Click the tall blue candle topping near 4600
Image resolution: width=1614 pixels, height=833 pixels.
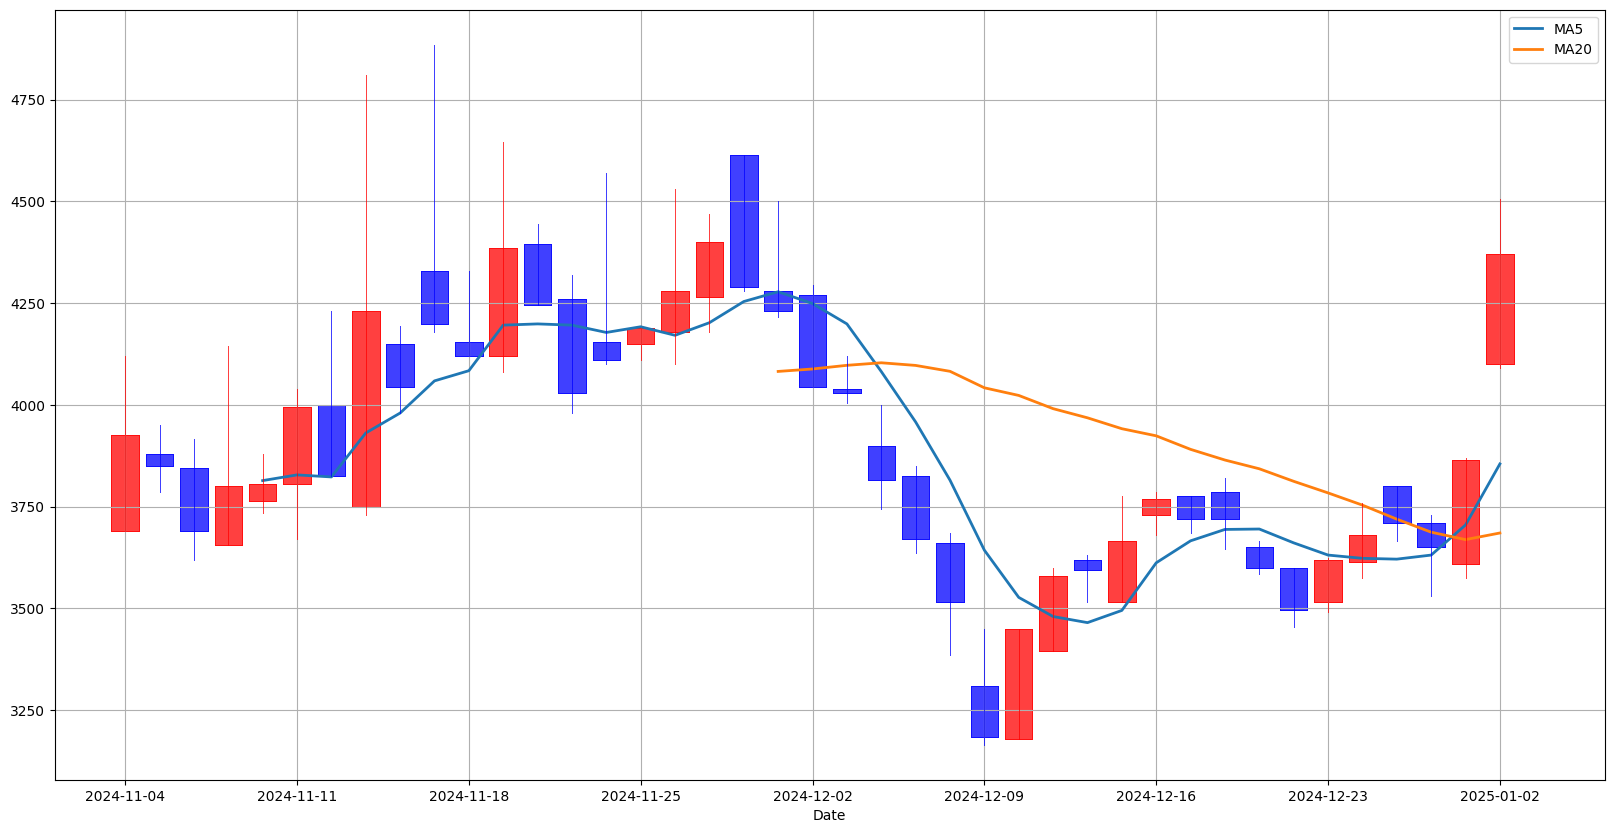[x=744, y=221]
